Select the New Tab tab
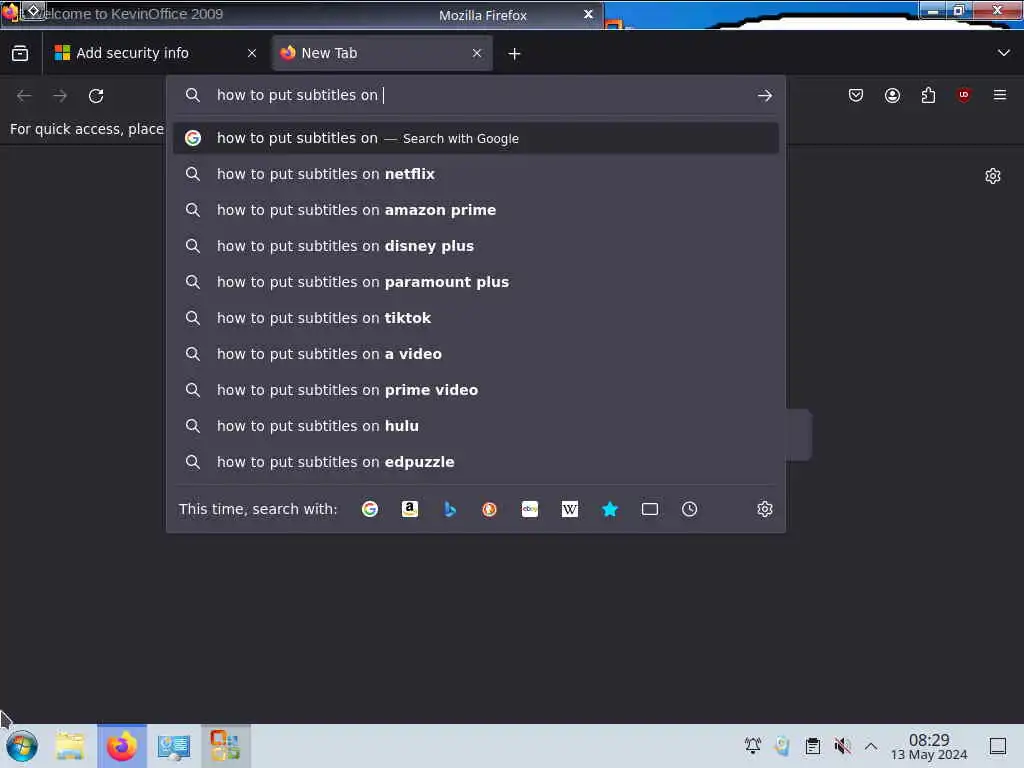 coord(382,53)
